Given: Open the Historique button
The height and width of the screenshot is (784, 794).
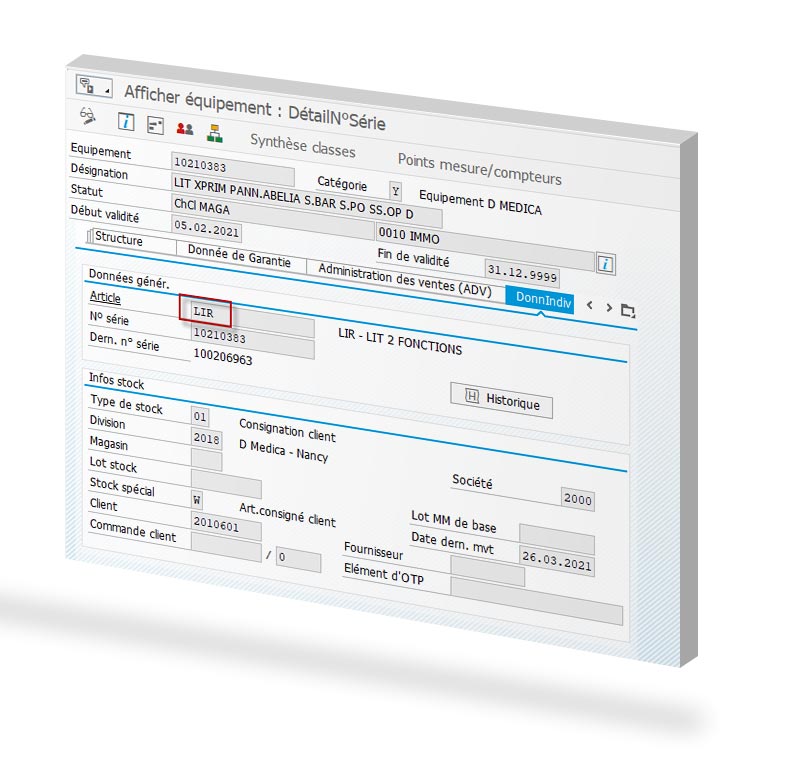Looking at the screenshot, I should pos(501,400).
